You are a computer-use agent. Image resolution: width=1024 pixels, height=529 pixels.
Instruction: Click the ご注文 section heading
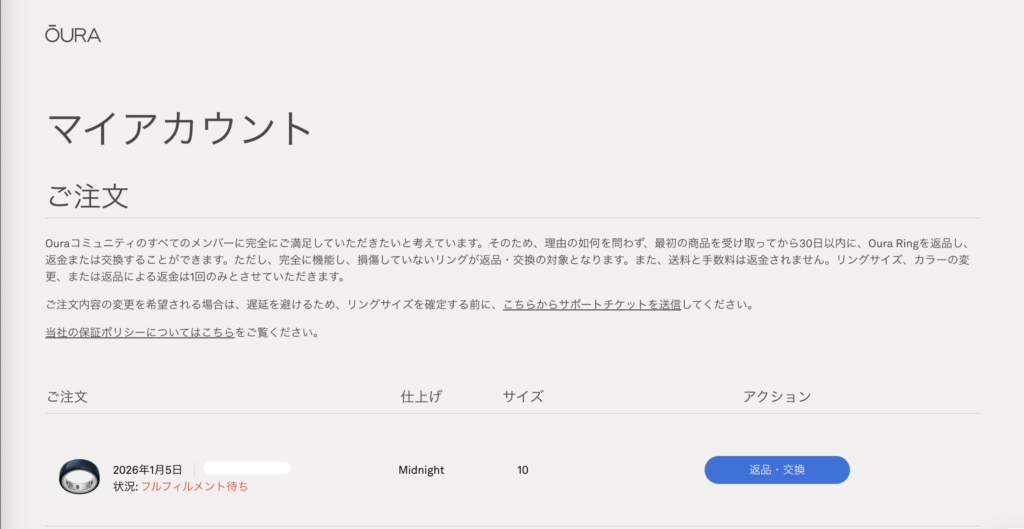[88, 195]
